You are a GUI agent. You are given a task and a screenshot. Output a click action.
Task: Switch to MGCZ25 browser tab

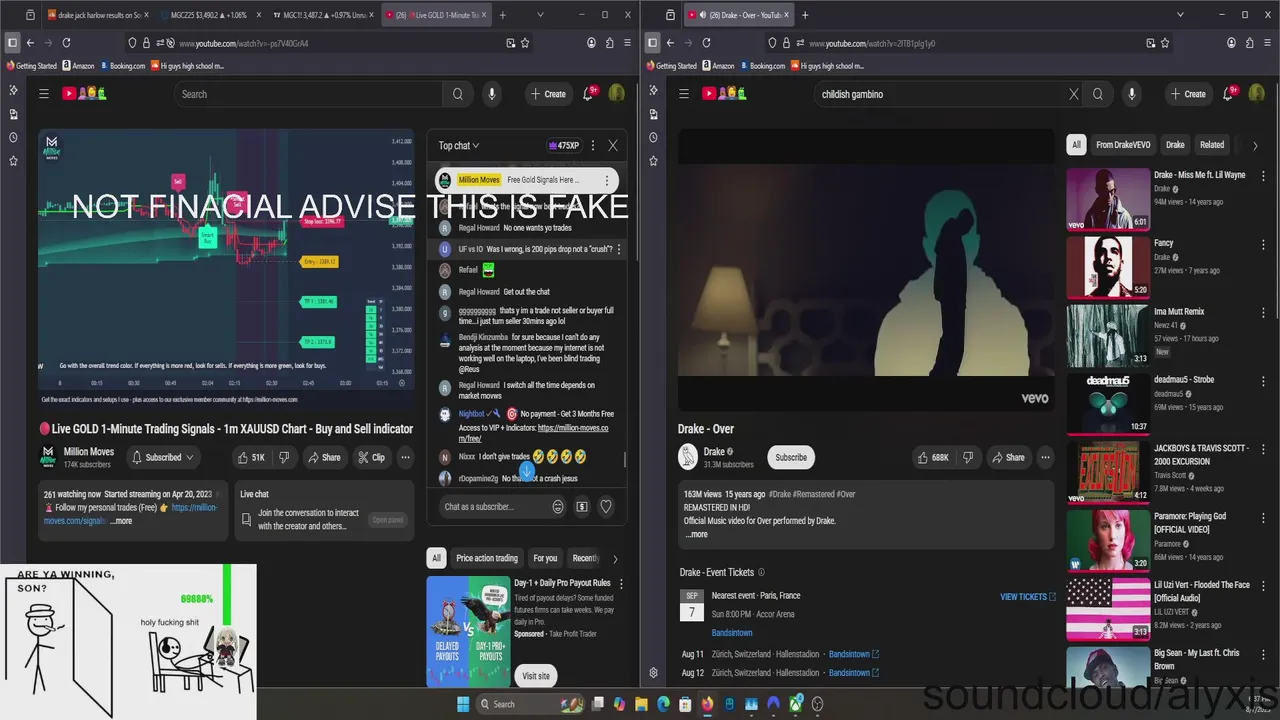208,15
